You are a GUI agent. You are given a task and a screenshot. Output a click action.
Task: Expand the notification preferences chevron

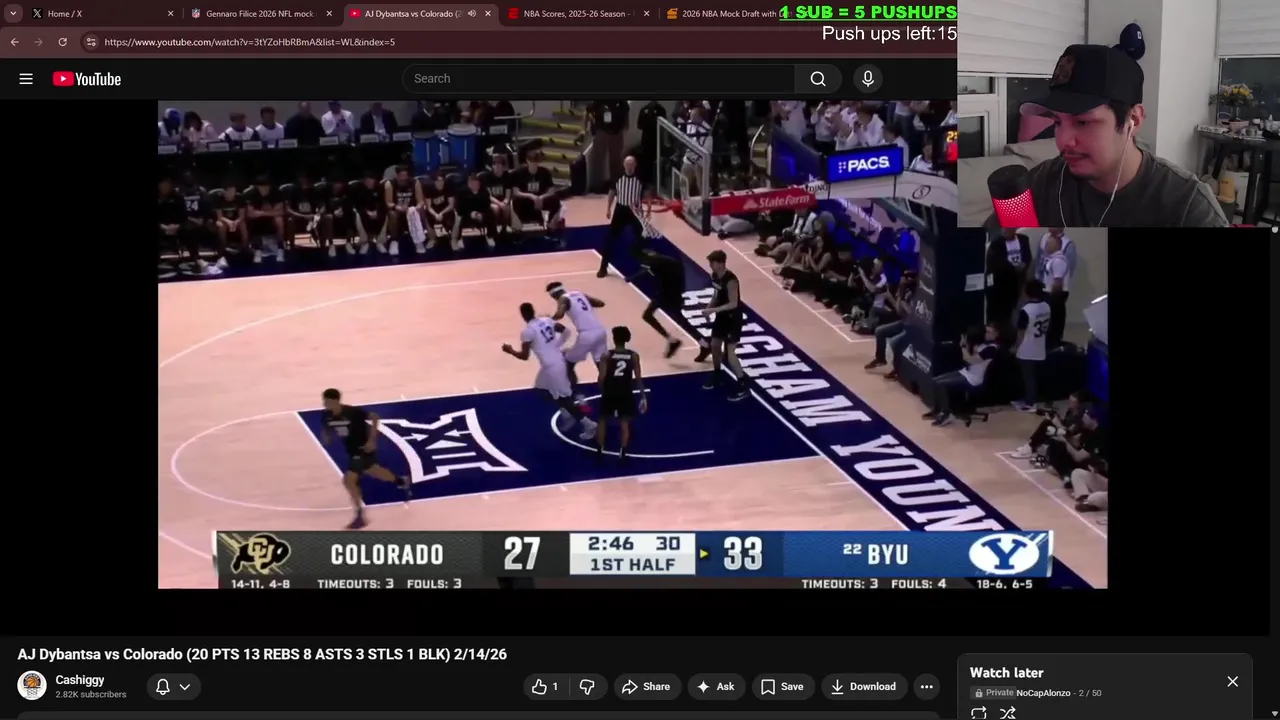[184, 687]
